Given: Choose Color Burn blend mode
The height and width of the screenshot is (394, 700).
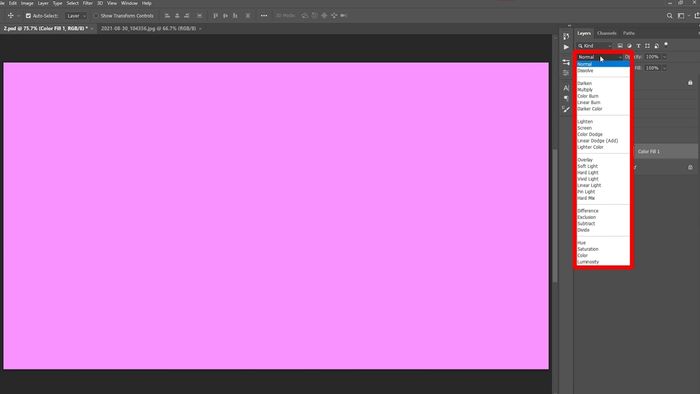Looking at the screenshot, I should [603, 96].
